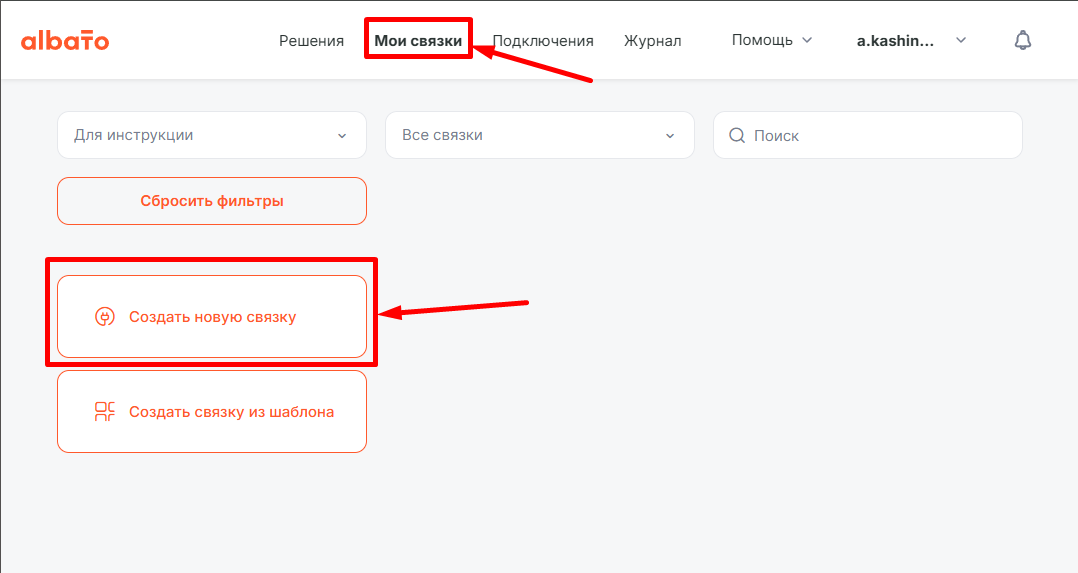Click the chevron next to Помощь
Viewport: 1078px width, 573px height.
point(807,41)
